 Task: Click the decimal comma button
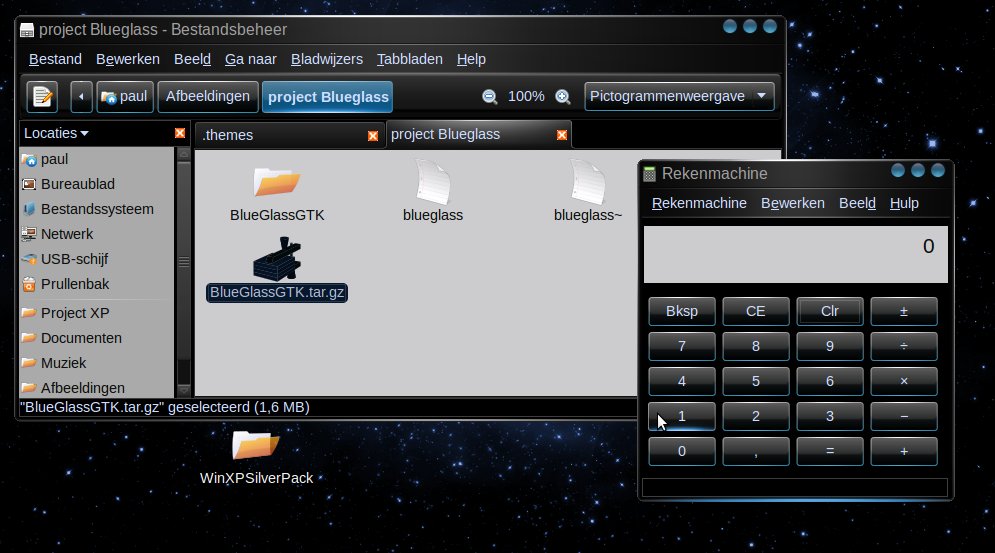755,451
